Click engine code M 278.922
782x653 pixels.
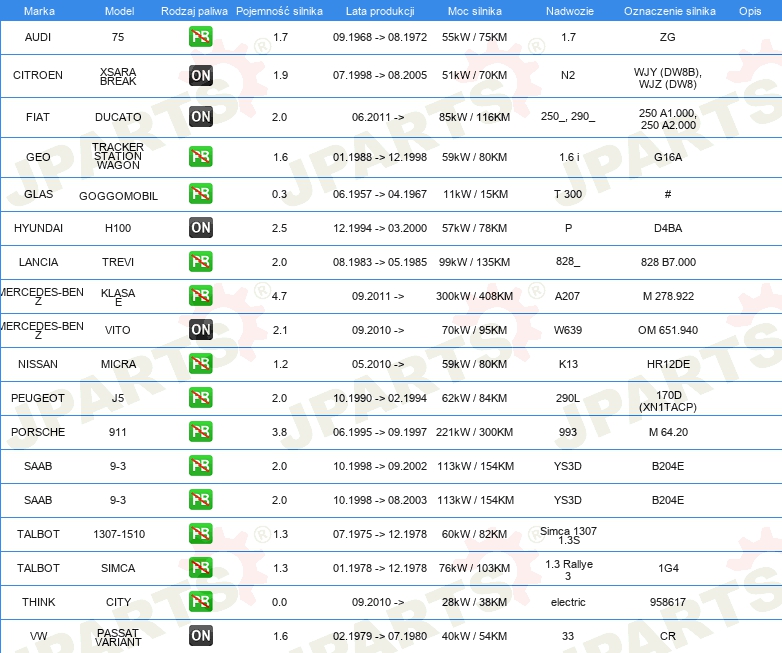pyautogui.click(x=668, y=296)
